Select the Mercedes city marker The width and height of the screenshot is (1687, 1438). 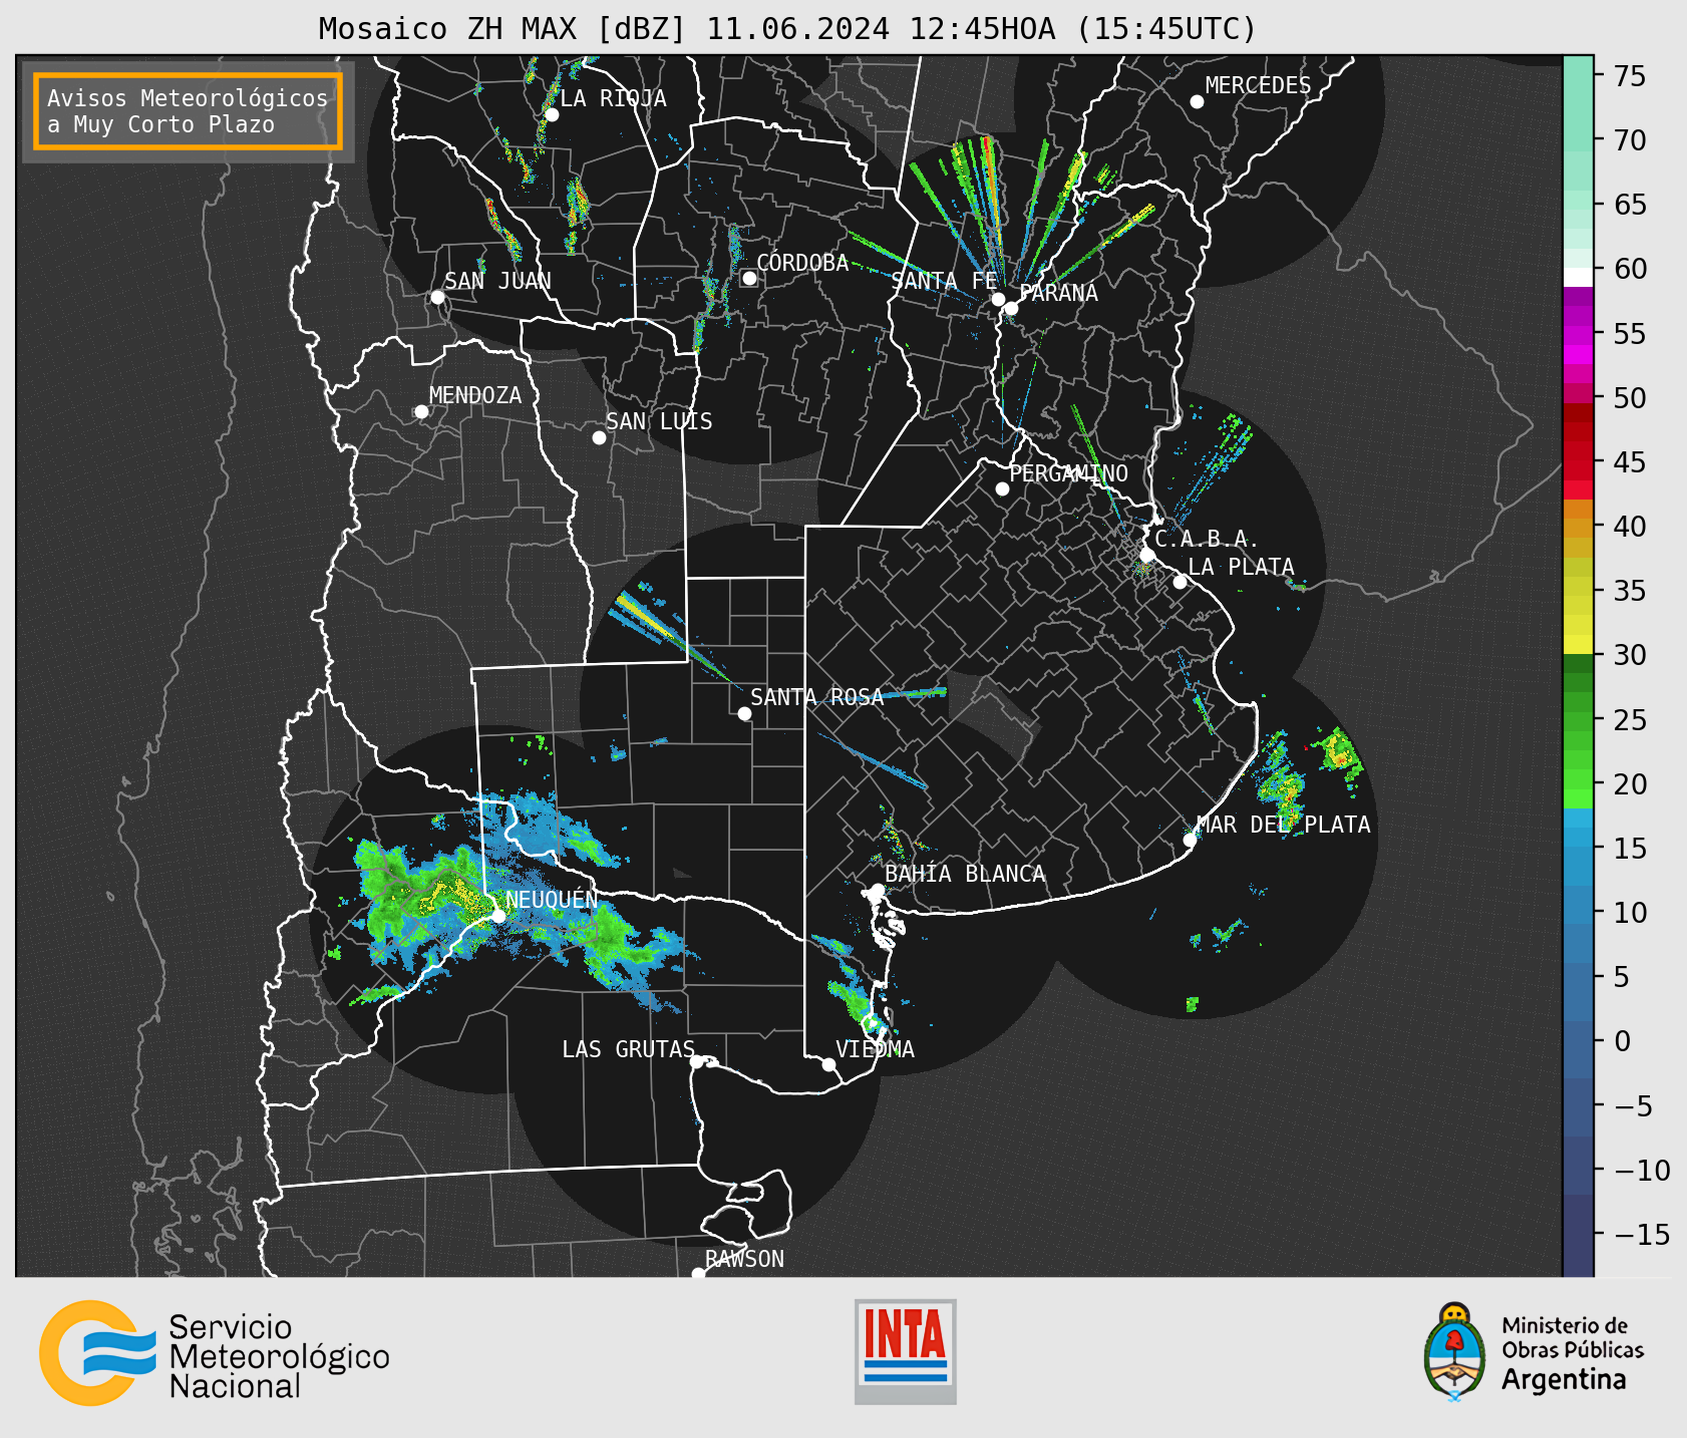click(1196, 102)
